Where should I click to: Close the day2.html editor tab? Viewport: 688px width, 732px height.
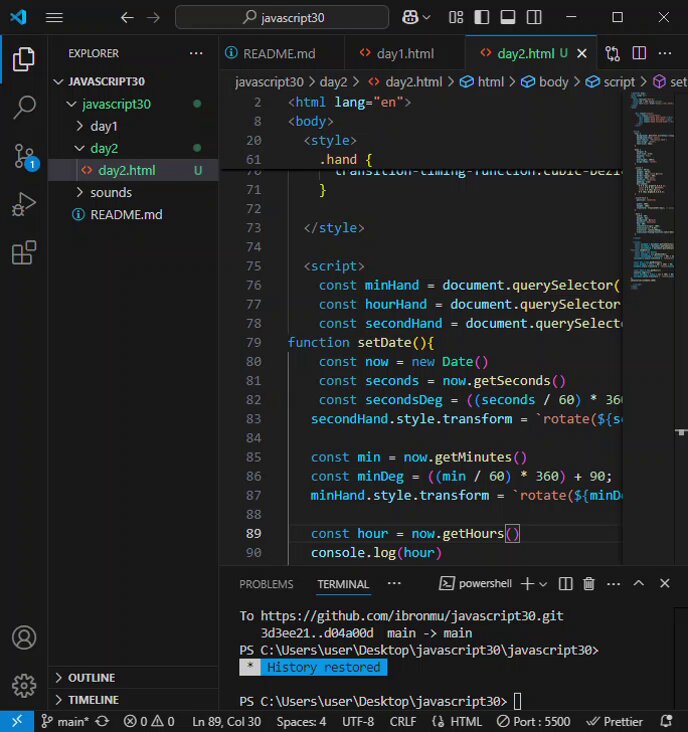(582, 54)
